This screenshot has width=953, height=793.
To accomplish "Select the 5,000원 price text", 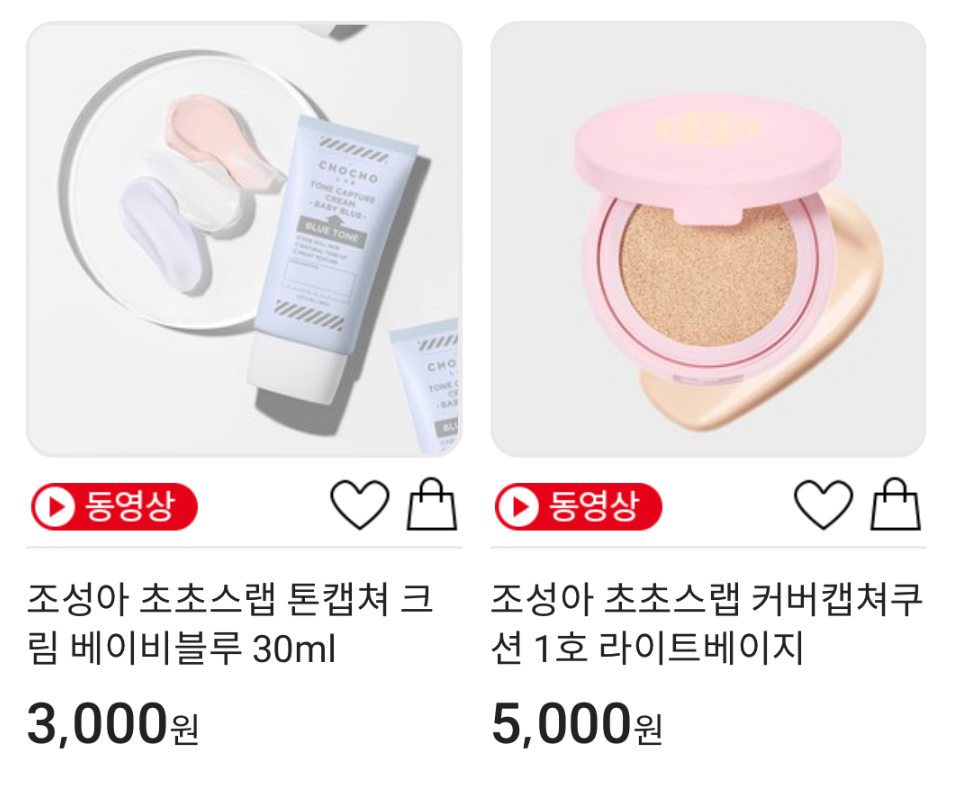I will pos(577,724).
